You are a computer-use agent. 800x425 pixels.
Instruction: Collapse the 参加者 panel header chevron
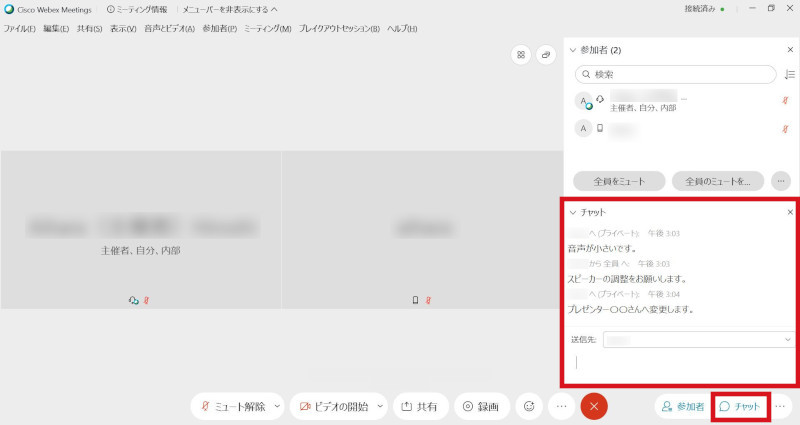click(573, 49)
